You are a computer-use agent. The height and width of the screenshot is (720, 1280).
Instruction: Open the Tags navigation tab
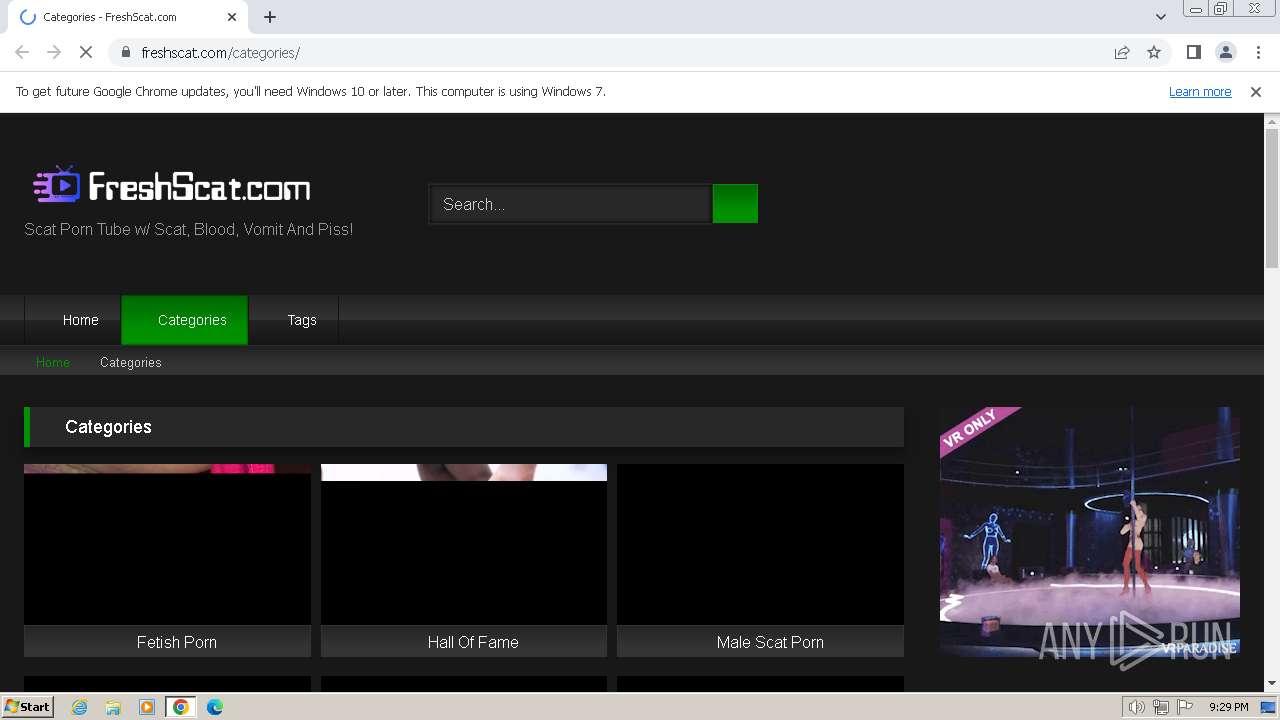coord(294,320)
